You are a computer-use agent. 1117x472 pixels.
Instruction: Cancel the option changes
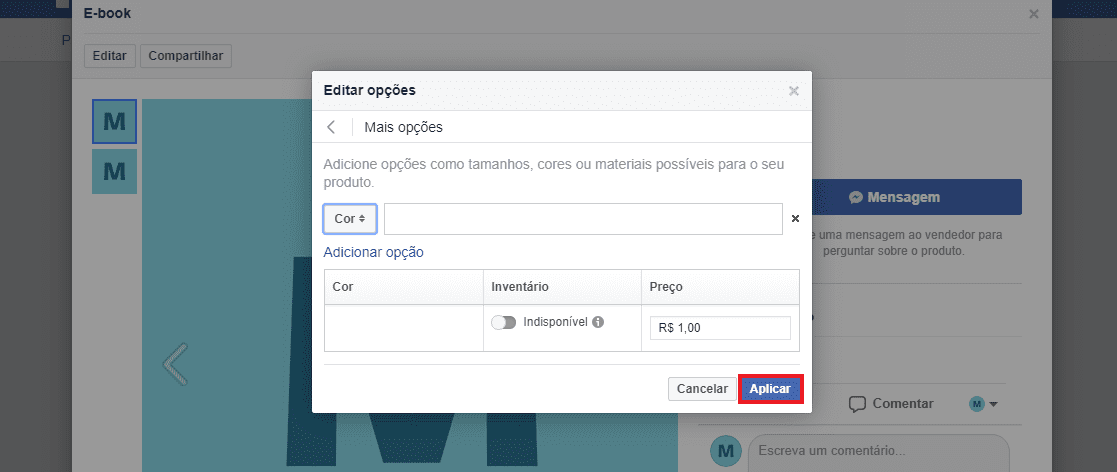pos(702,389)
